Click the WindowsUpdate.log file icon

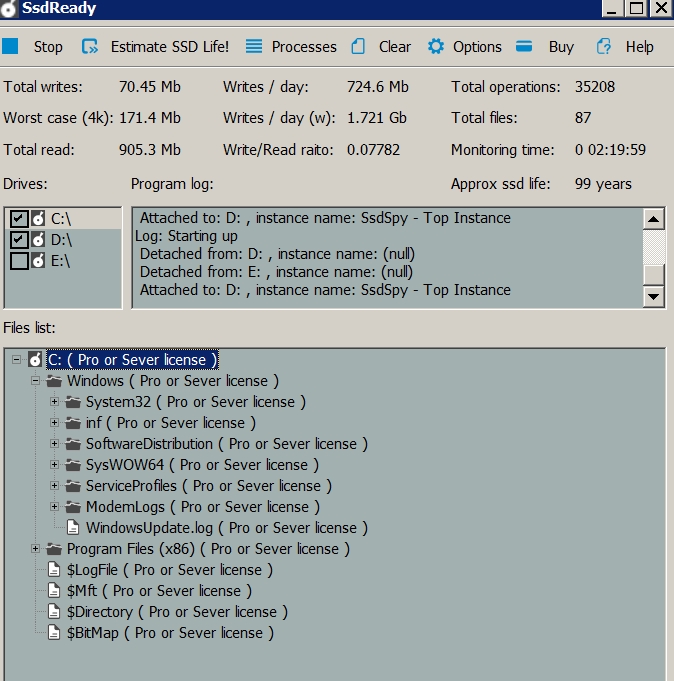73,528
